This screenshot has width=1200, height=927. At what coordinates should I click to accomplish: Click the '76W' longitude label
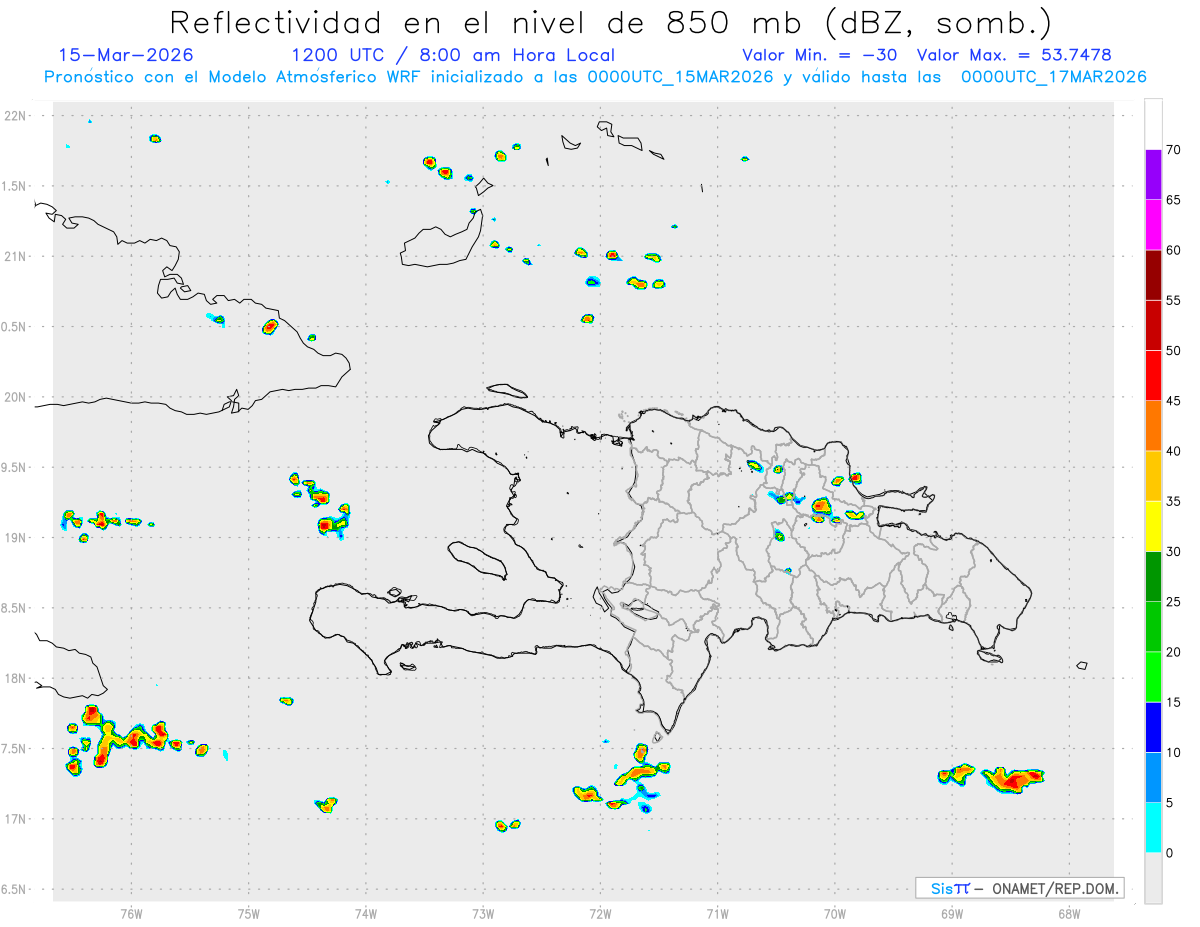point(131,914)
